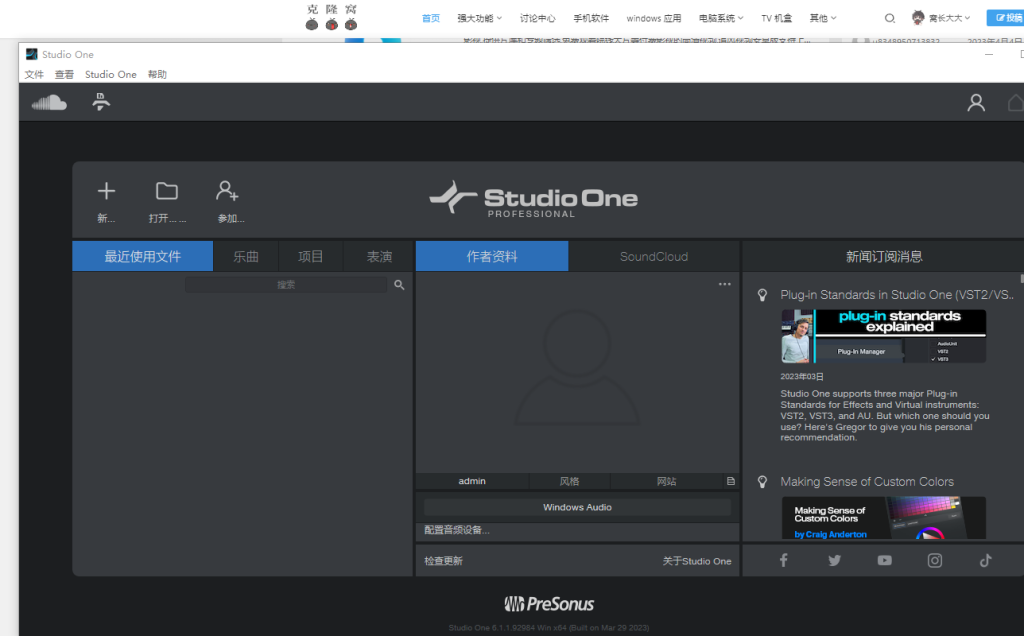Image resolution: width=1024 pixels, height=636 pixels.
Task: Click TV 机盒 on website nav
Action: [776, 18]
